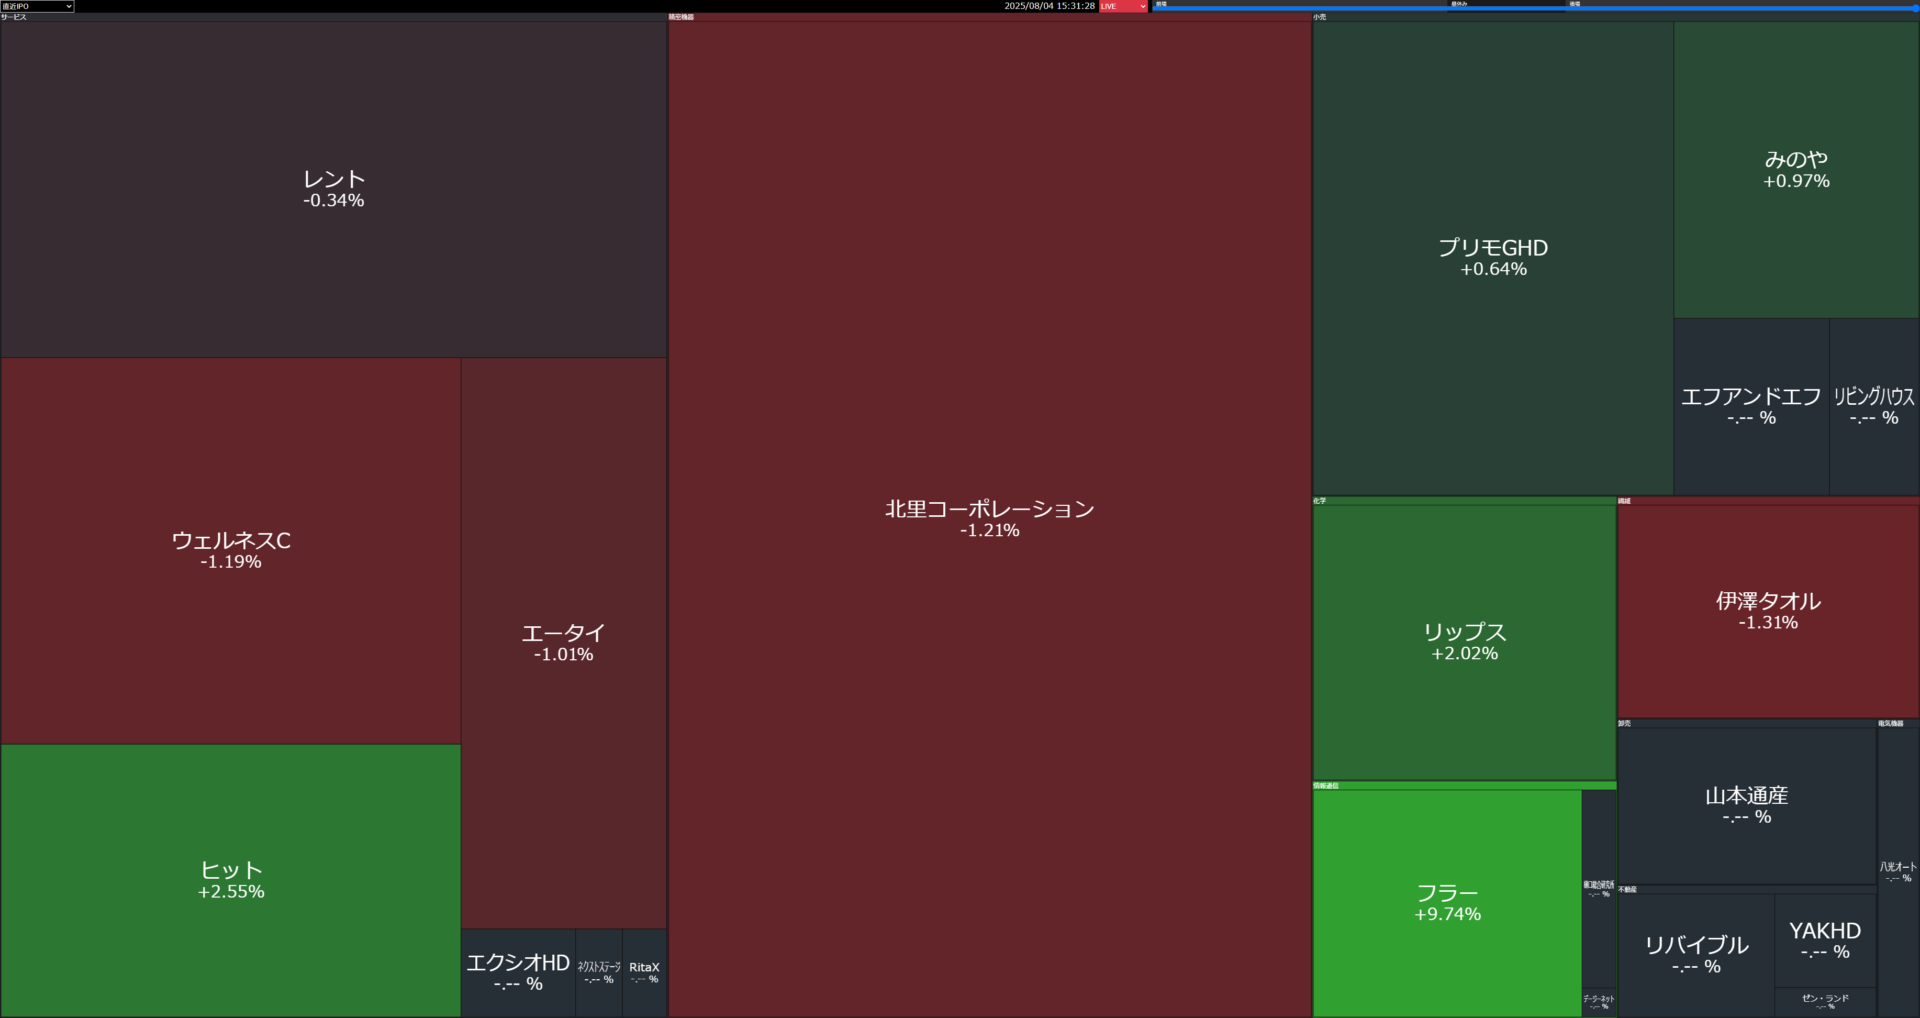Select the YAKHD tile
This screenshot has height=1018, width=1920.
(x=1825, y=941)
